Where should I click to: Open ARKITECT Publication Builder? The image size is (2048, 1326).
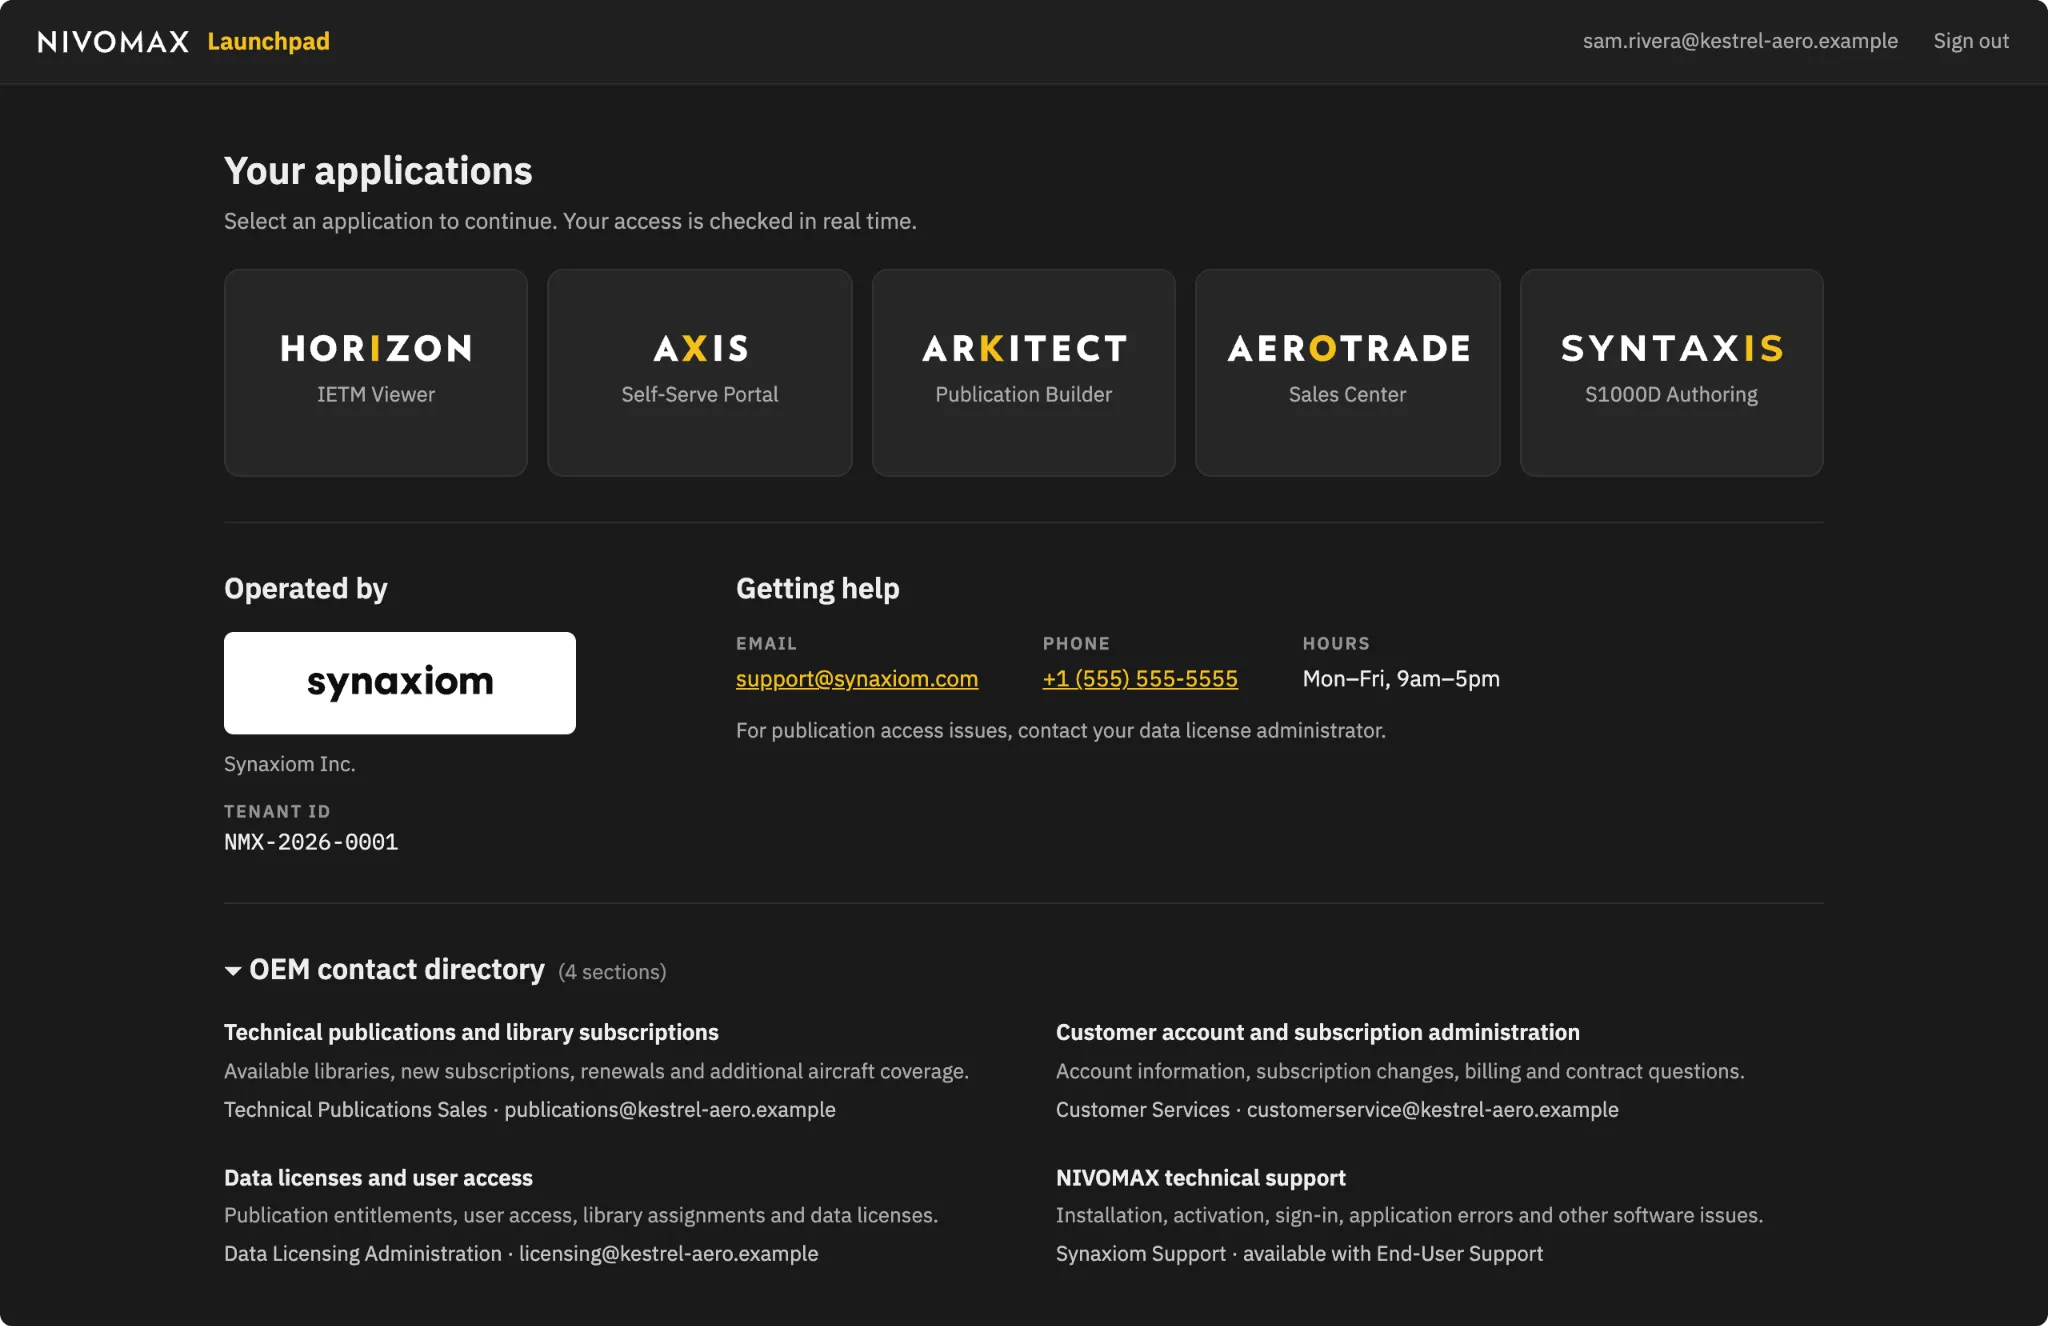coord(1024,372)
